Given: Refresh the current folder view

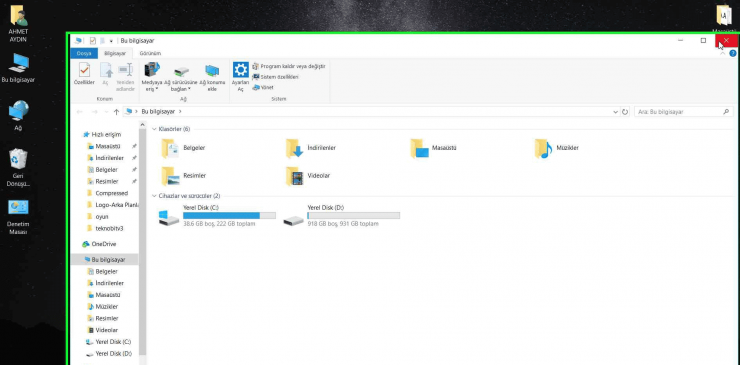Looking at the screenshot, I should point(625,112).
